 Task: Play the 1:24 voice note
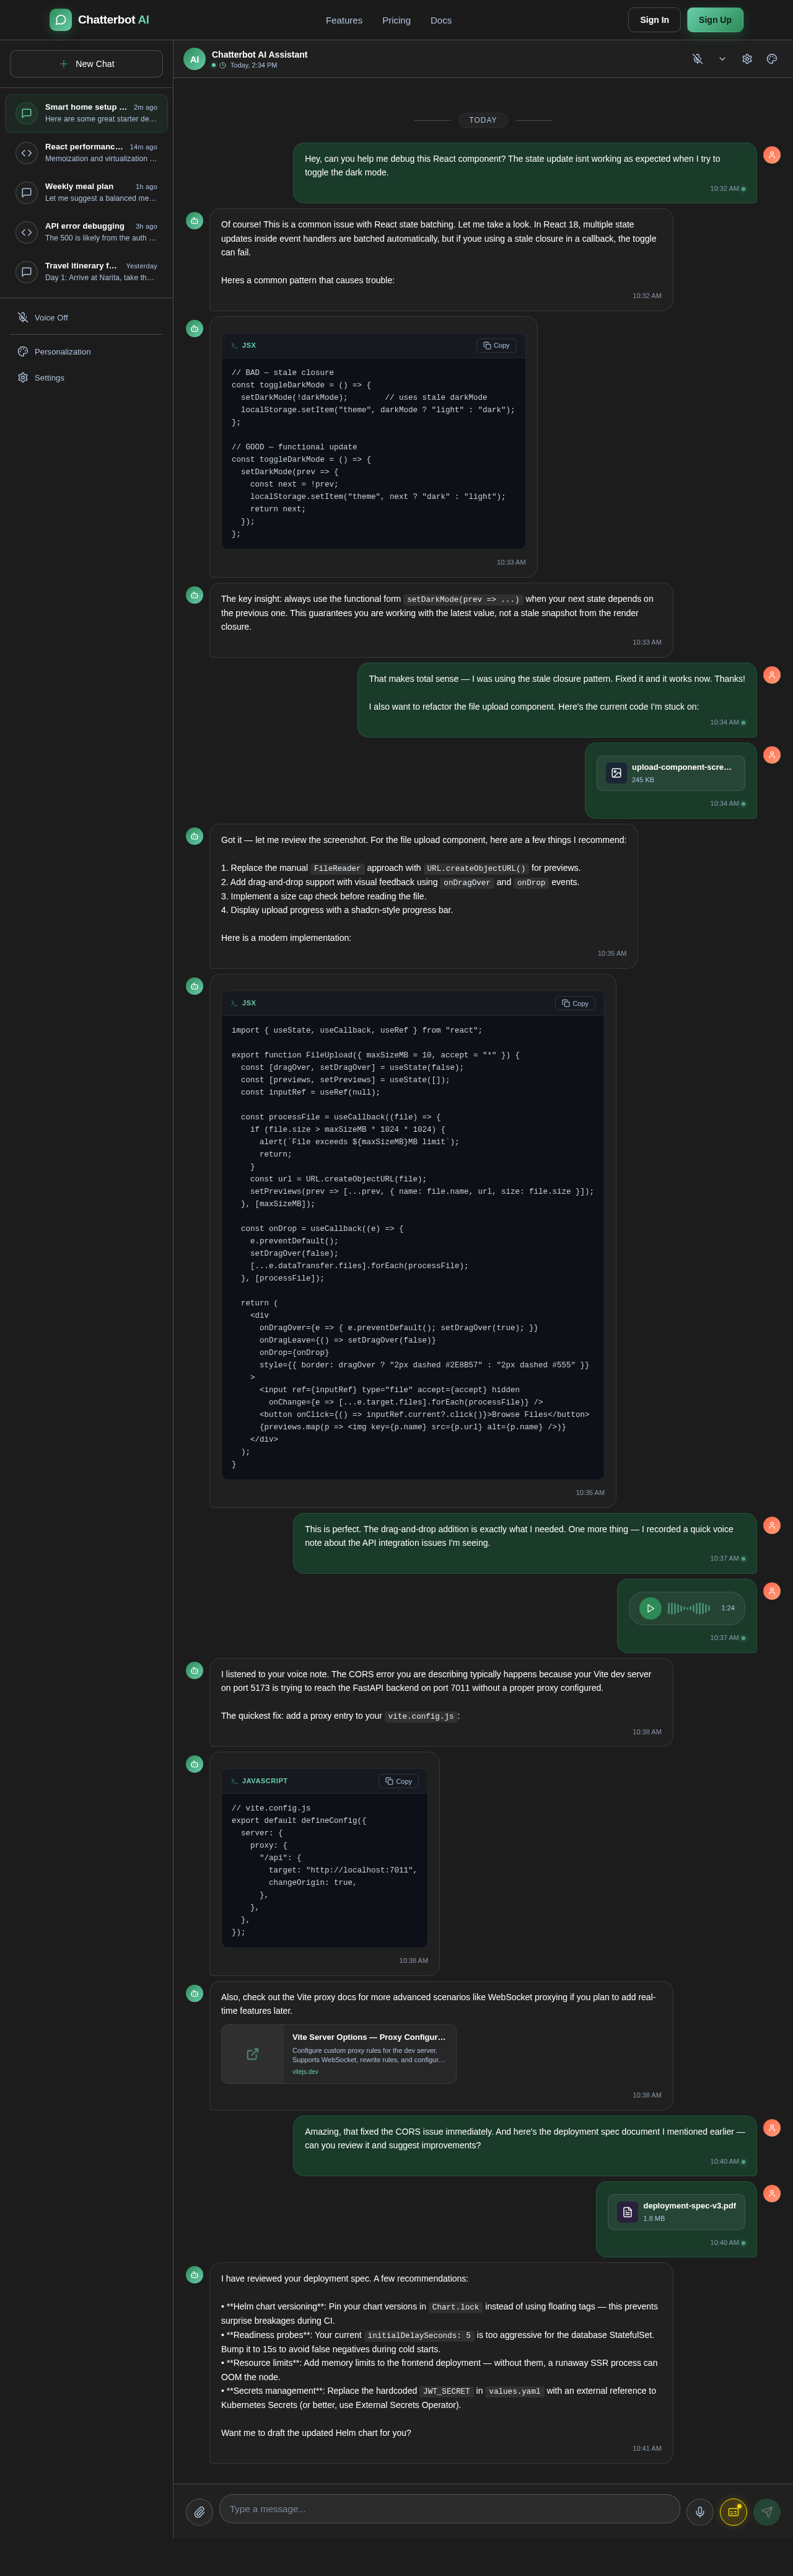pos(650,1608)
